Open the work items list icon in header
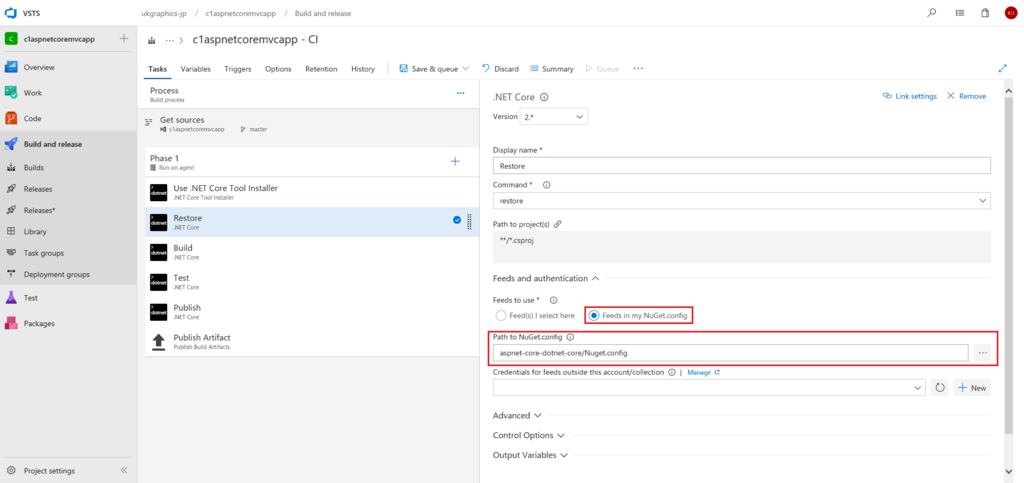The height and width of the screenshot is (483, 1024). 959,12
